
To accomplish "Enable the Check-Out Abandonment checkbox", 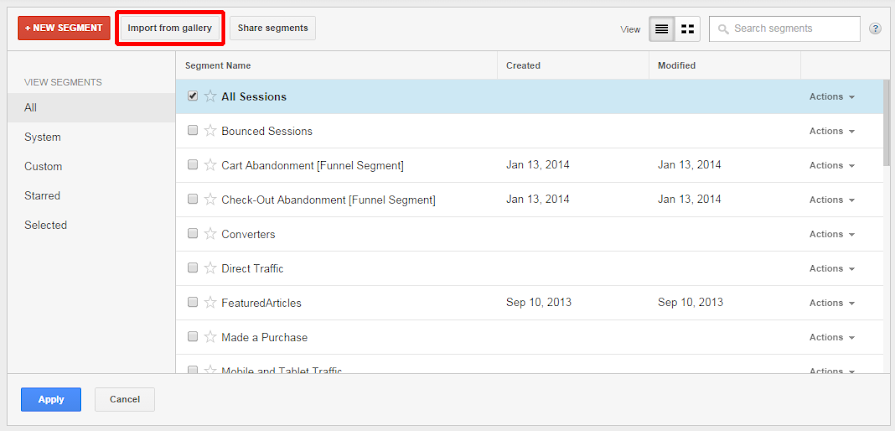I will point(193,200).
